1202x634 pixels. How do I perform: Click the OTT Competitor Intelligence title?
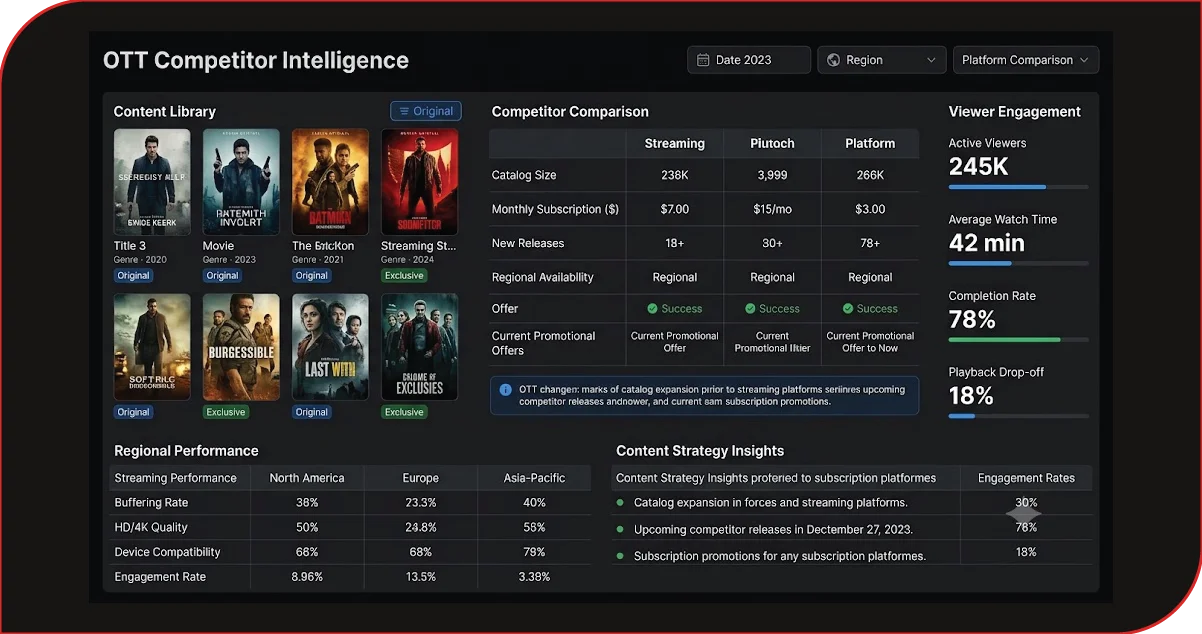point(256,60)
